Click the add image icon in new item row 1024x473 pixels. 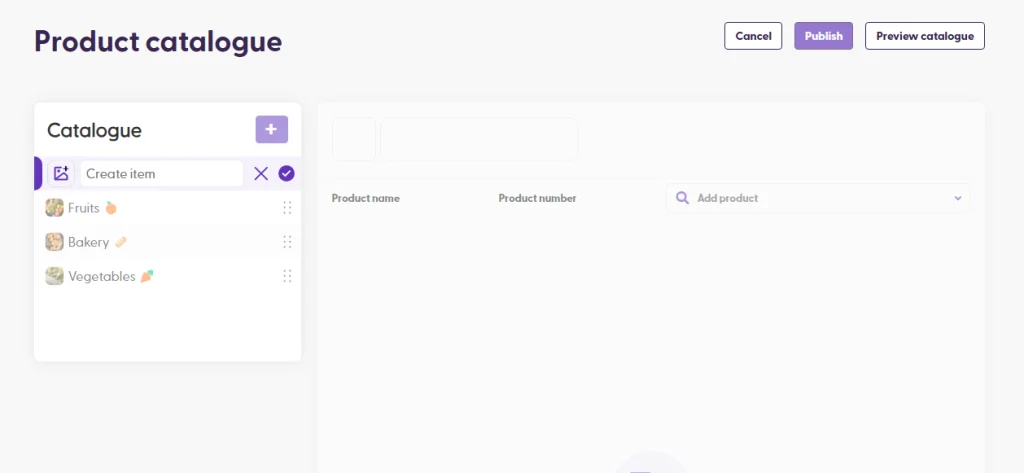61,174
